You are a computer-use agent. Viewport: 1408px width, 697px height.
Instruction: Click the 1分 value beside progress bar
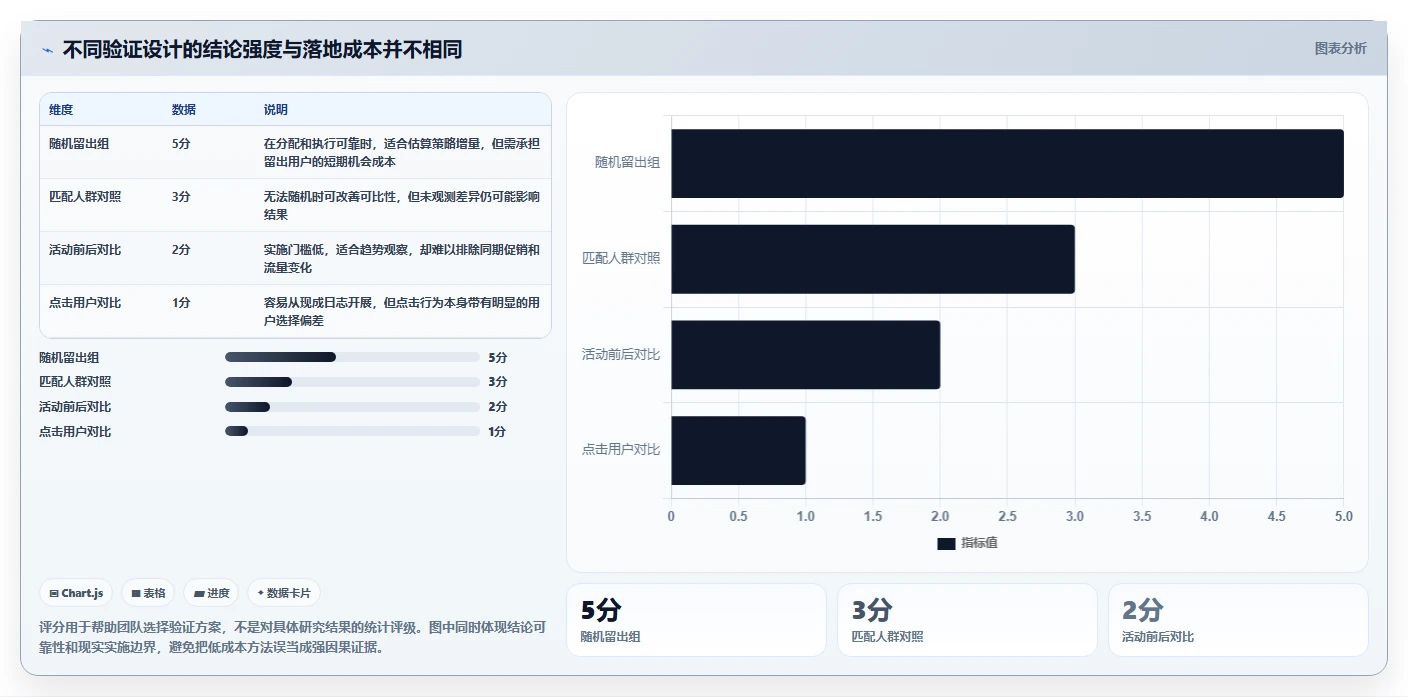coord(497,432)
